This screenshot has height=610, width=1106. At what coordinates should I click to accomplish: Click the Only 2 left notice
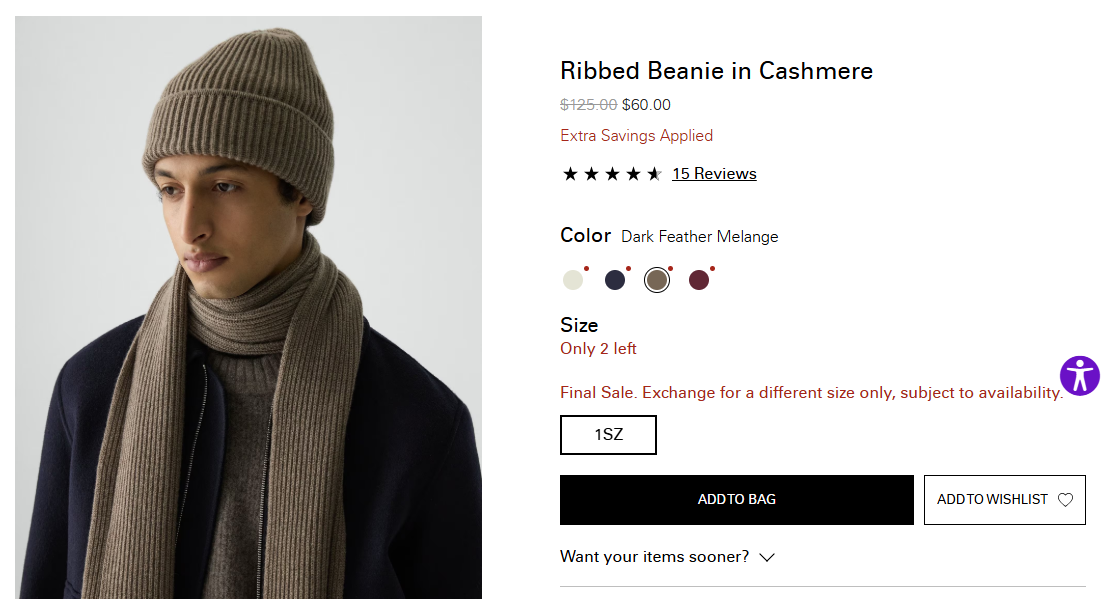point(598,349)
